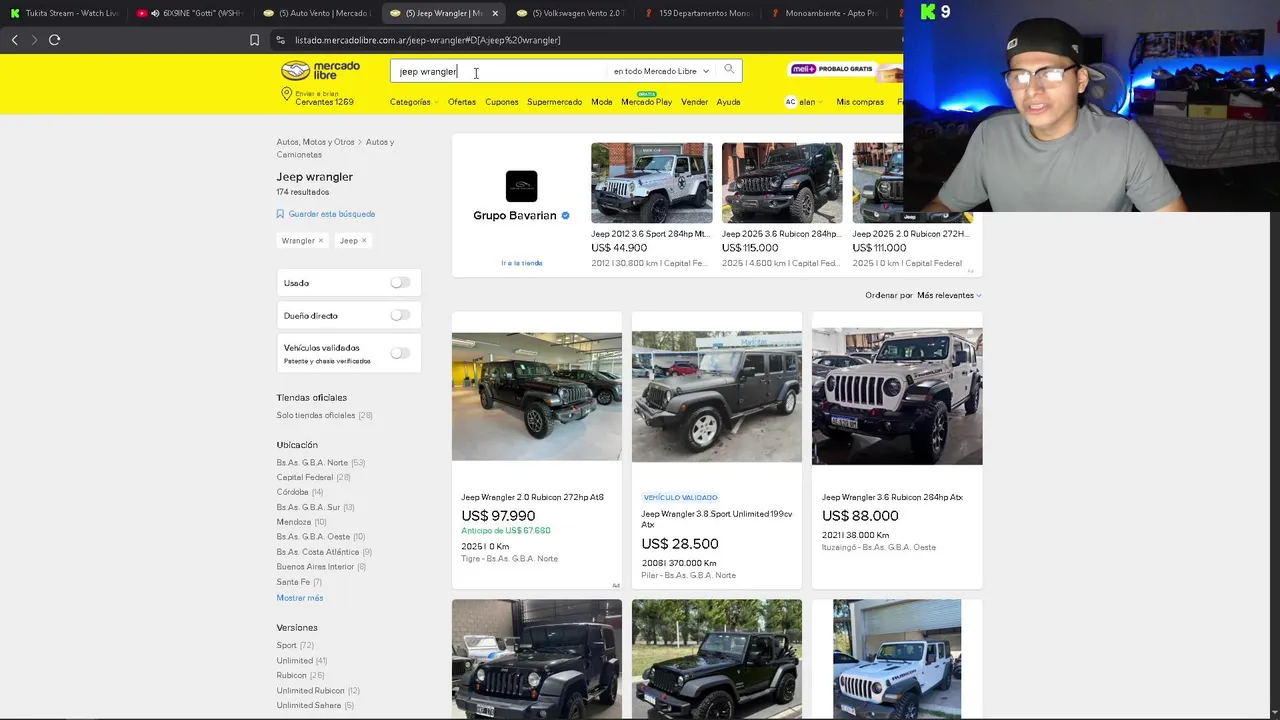This screenshot has height=720, width=1280.
Task: Open US$ 88.000 Wrangler listing image
Action: [897, 396]
